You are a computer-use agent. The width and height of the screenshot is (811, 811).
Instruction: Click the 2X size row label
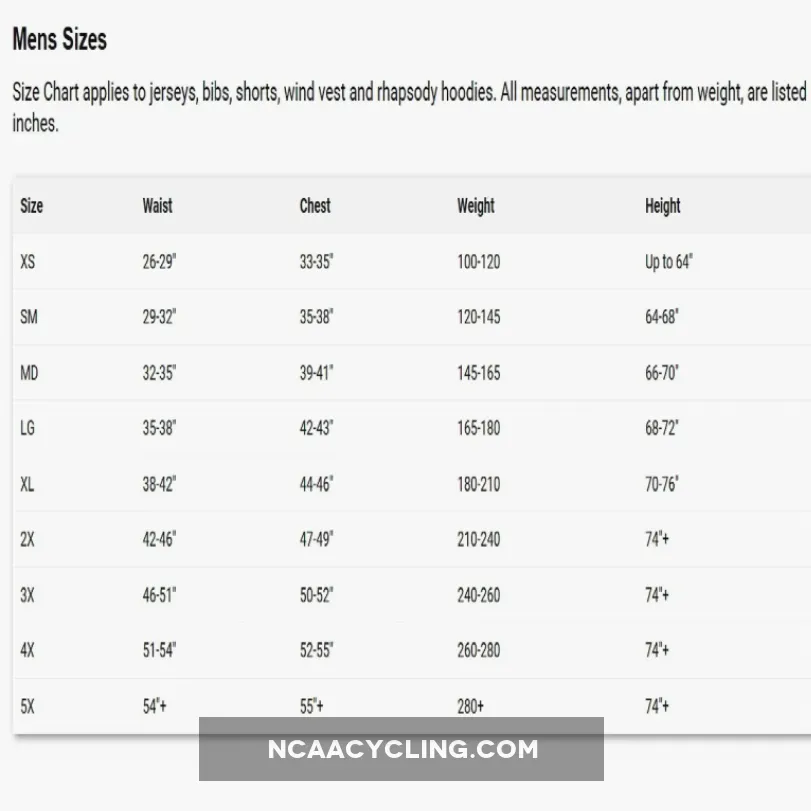coord(28,539)
